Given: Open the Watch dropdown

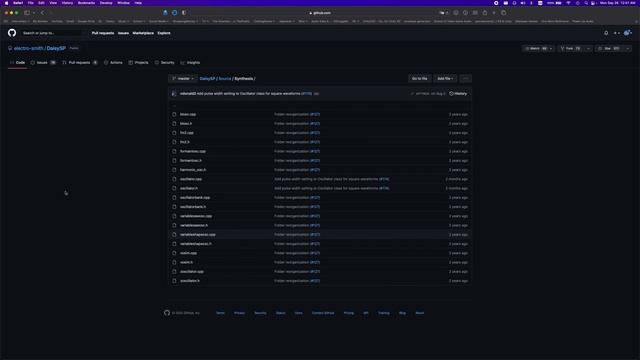Looking at the screenshot, I should pyautogui.click(x=538, y=48).
